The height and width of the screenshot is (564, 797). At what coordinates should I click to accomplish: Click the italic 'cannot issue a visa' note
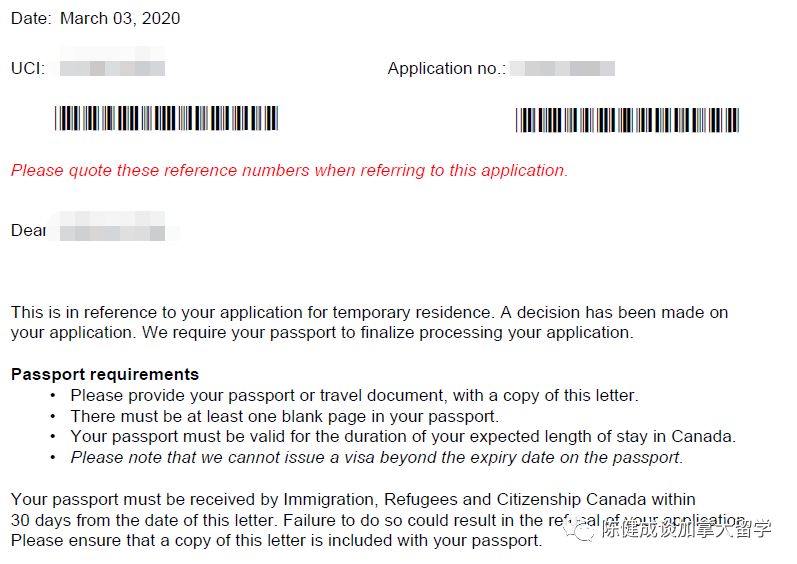coord(376,458)
